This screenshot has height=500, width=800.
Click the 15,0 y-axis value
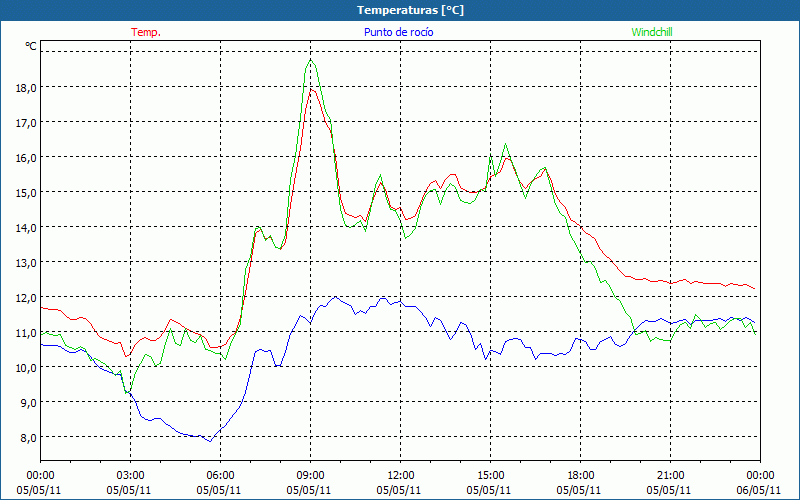(27, 193)
